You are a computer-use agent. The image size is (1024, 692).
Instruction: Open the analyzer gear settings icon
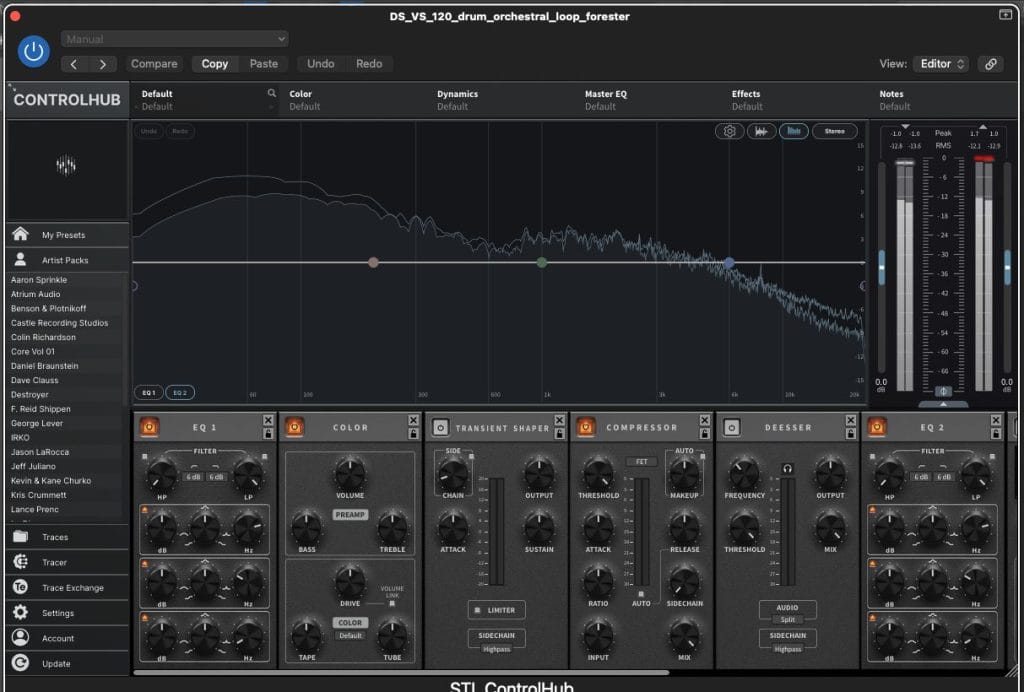730,131
